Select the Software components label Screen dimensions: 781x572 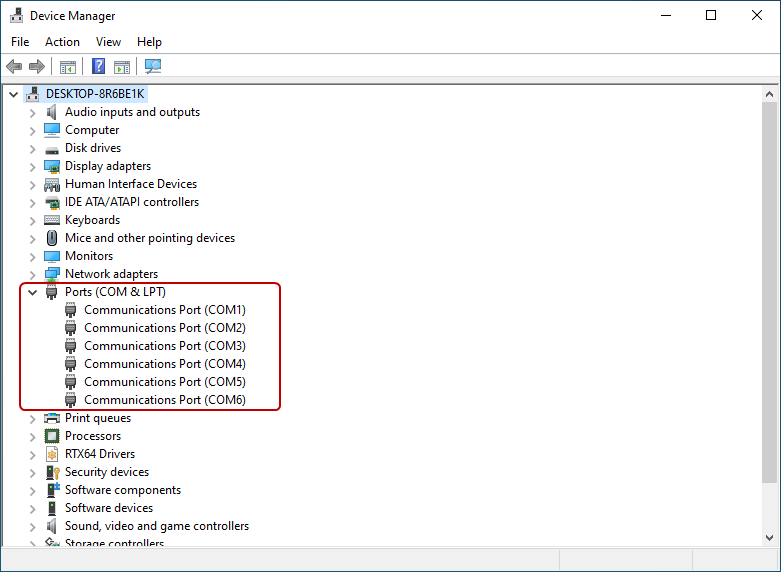pos(123,490)
